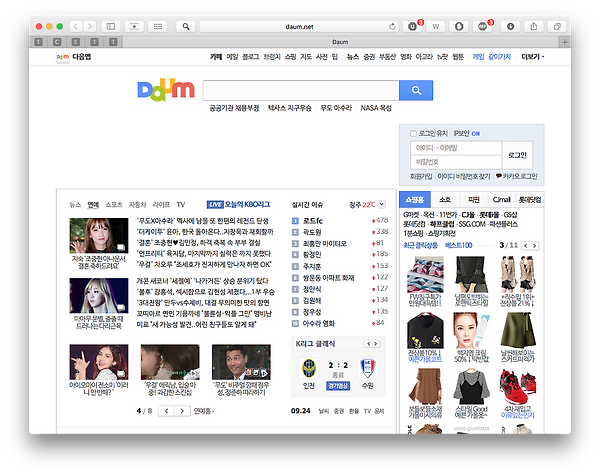The height and width of the screenshot is (475, 600).
Task: Click the issue keyword 쌍문동 아파트 화재
Action: pyautogui.click(x=328, y=278)
